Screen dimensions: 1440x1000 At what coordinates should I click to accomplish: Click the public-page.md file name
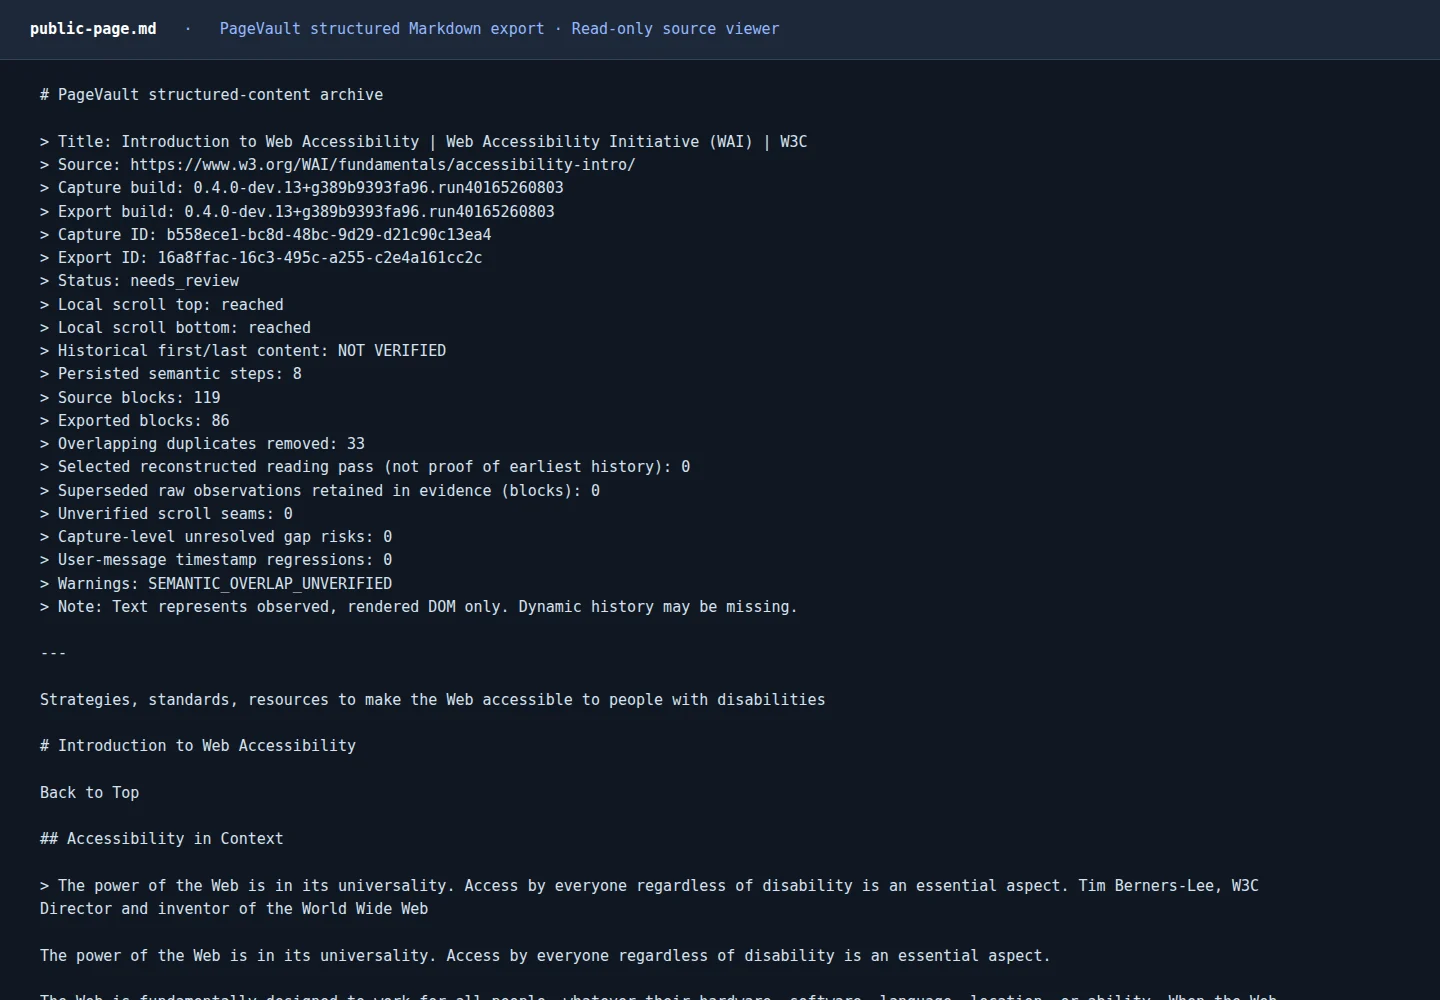(x=93, y=29)
